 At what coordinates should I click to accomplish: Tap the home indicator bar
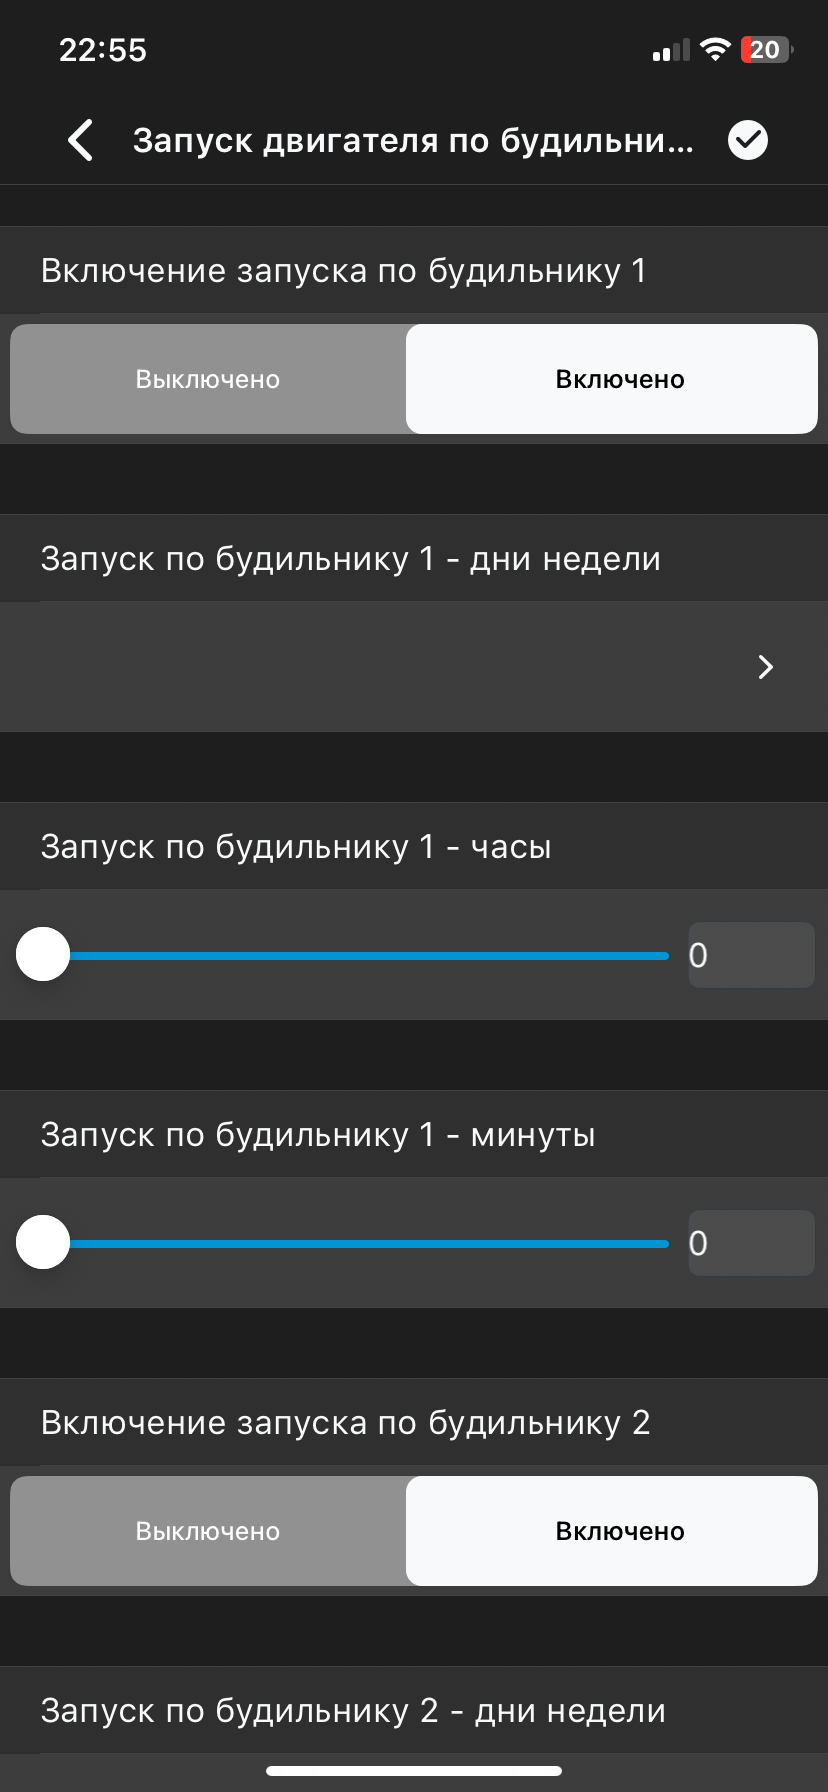pyautogui.click(x=414, y=1771)
